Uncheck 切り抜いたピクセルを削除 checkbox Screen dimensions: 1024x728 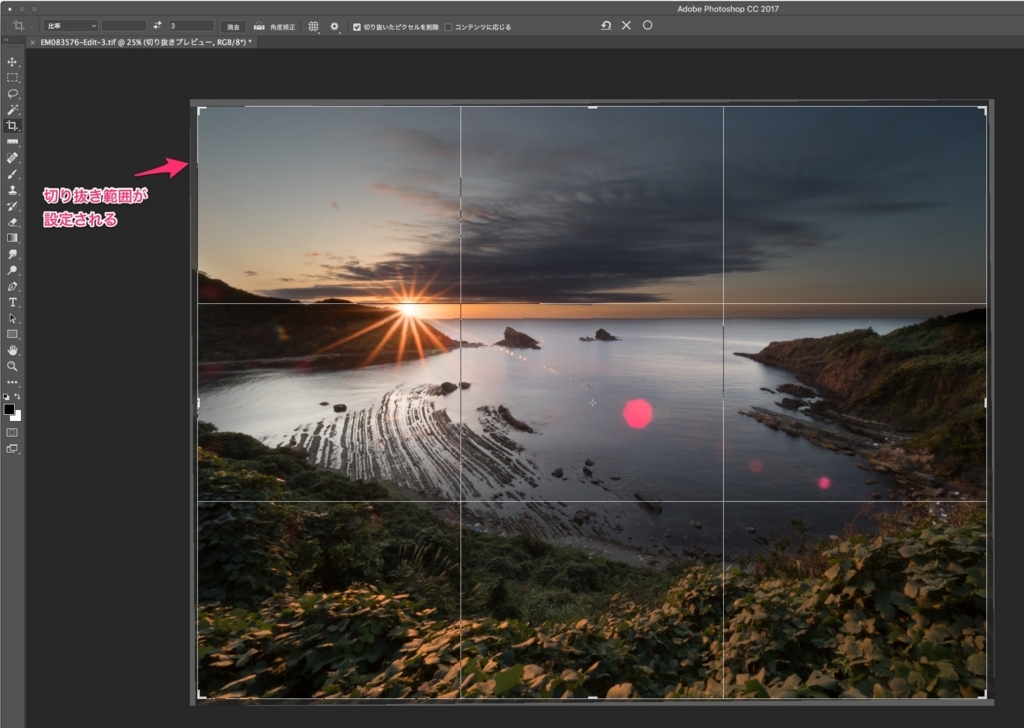(x=357, y=27)
